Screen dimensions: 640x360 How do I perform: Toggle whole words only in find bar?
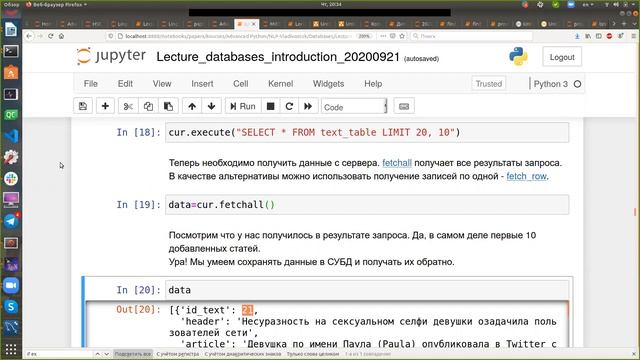tap(313, 354)
